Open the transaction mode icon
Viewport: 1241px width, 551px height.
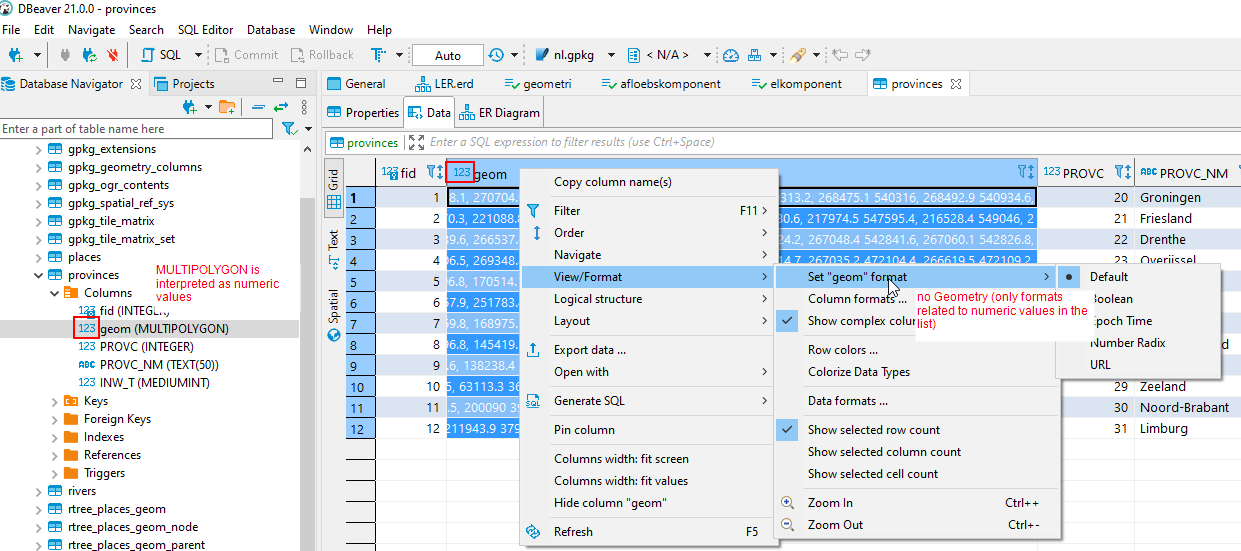tap(378, 55)
